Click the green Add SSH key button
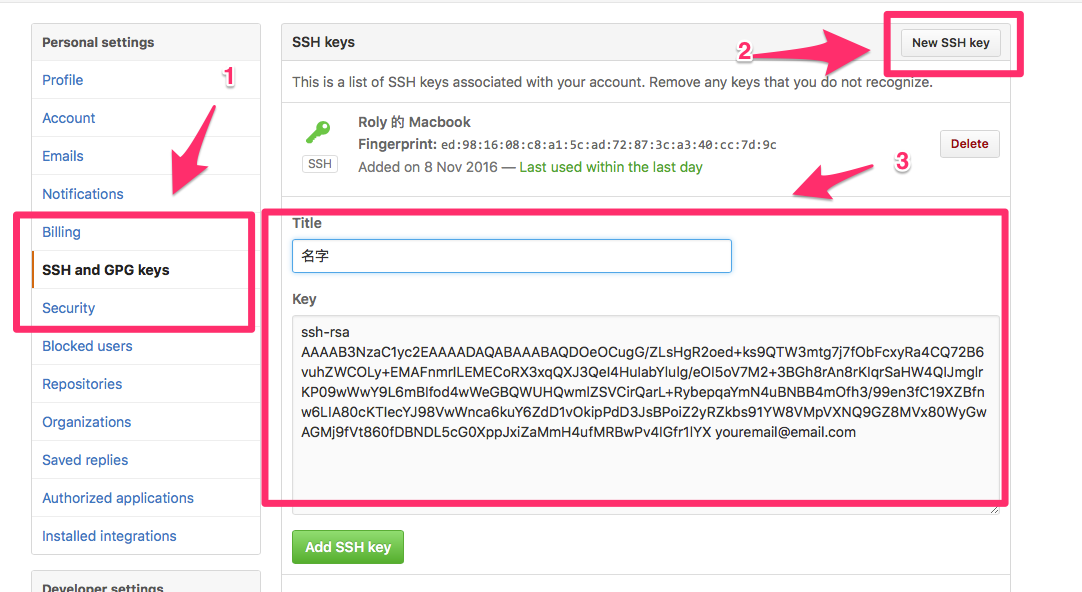Screen dimensions: 1082x592 tap(347, 547)
